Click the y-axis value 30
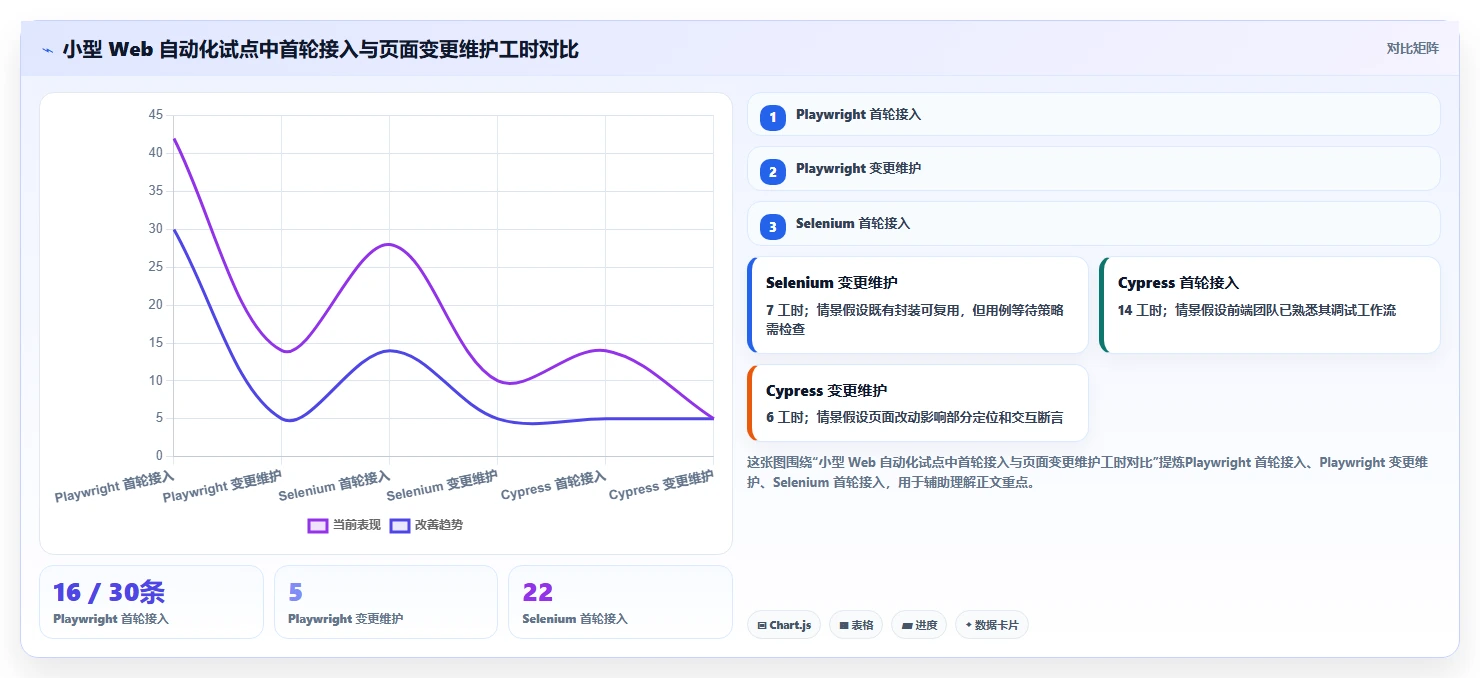Image resolution: width=1480 pixels, height=678 pixels. [155, 229]
